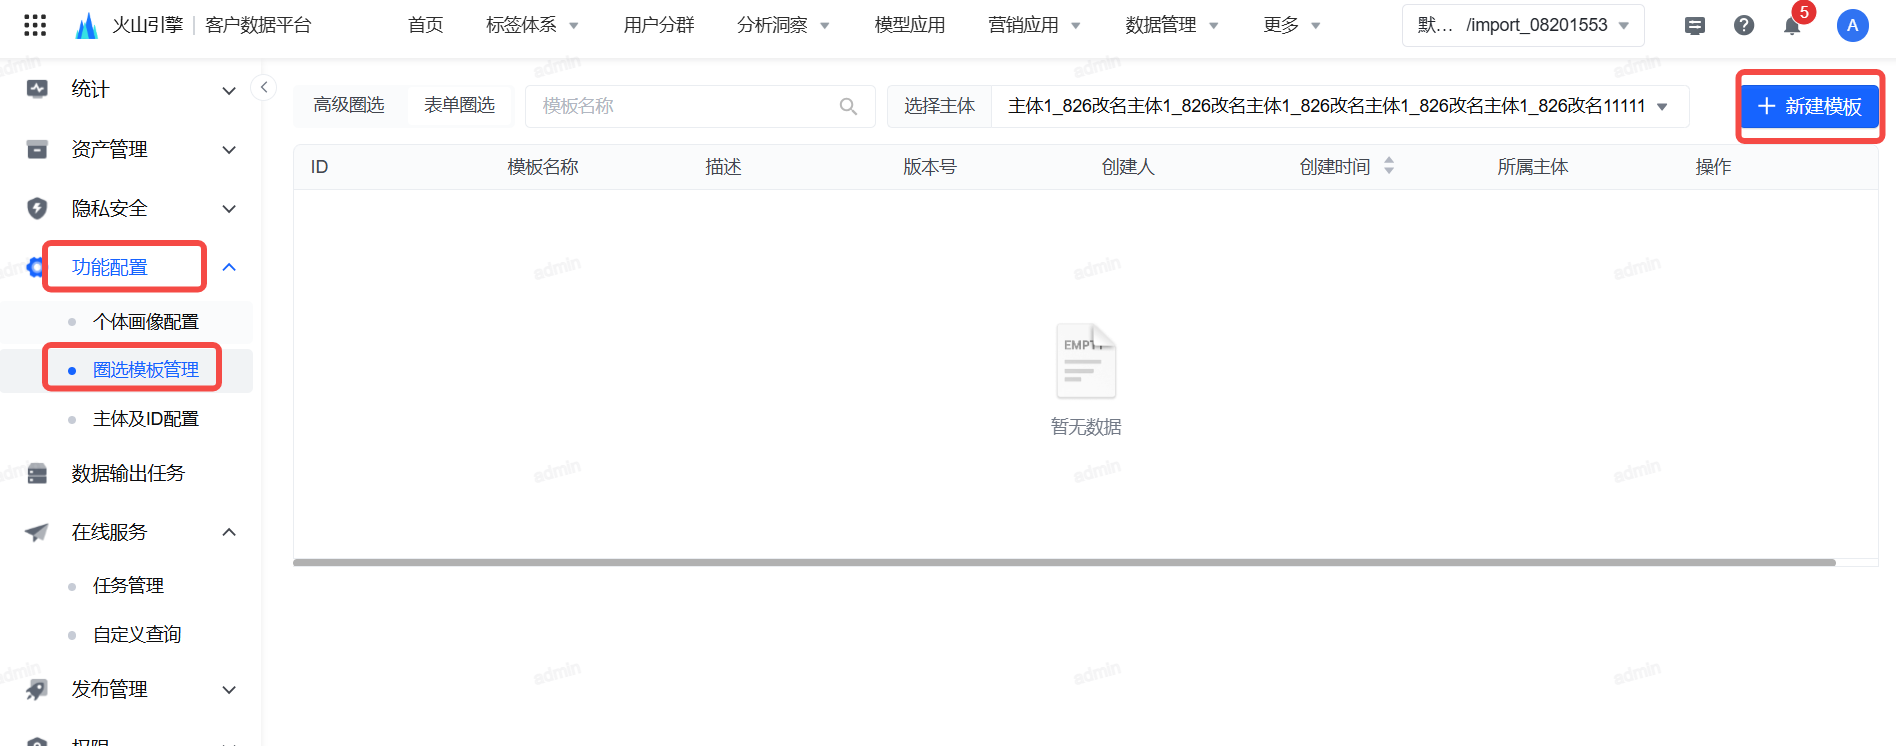This screenshot has width=1896, height=746.
Task: Expand the 隐私安全 menu chevron
Action: tap(229, 209)
